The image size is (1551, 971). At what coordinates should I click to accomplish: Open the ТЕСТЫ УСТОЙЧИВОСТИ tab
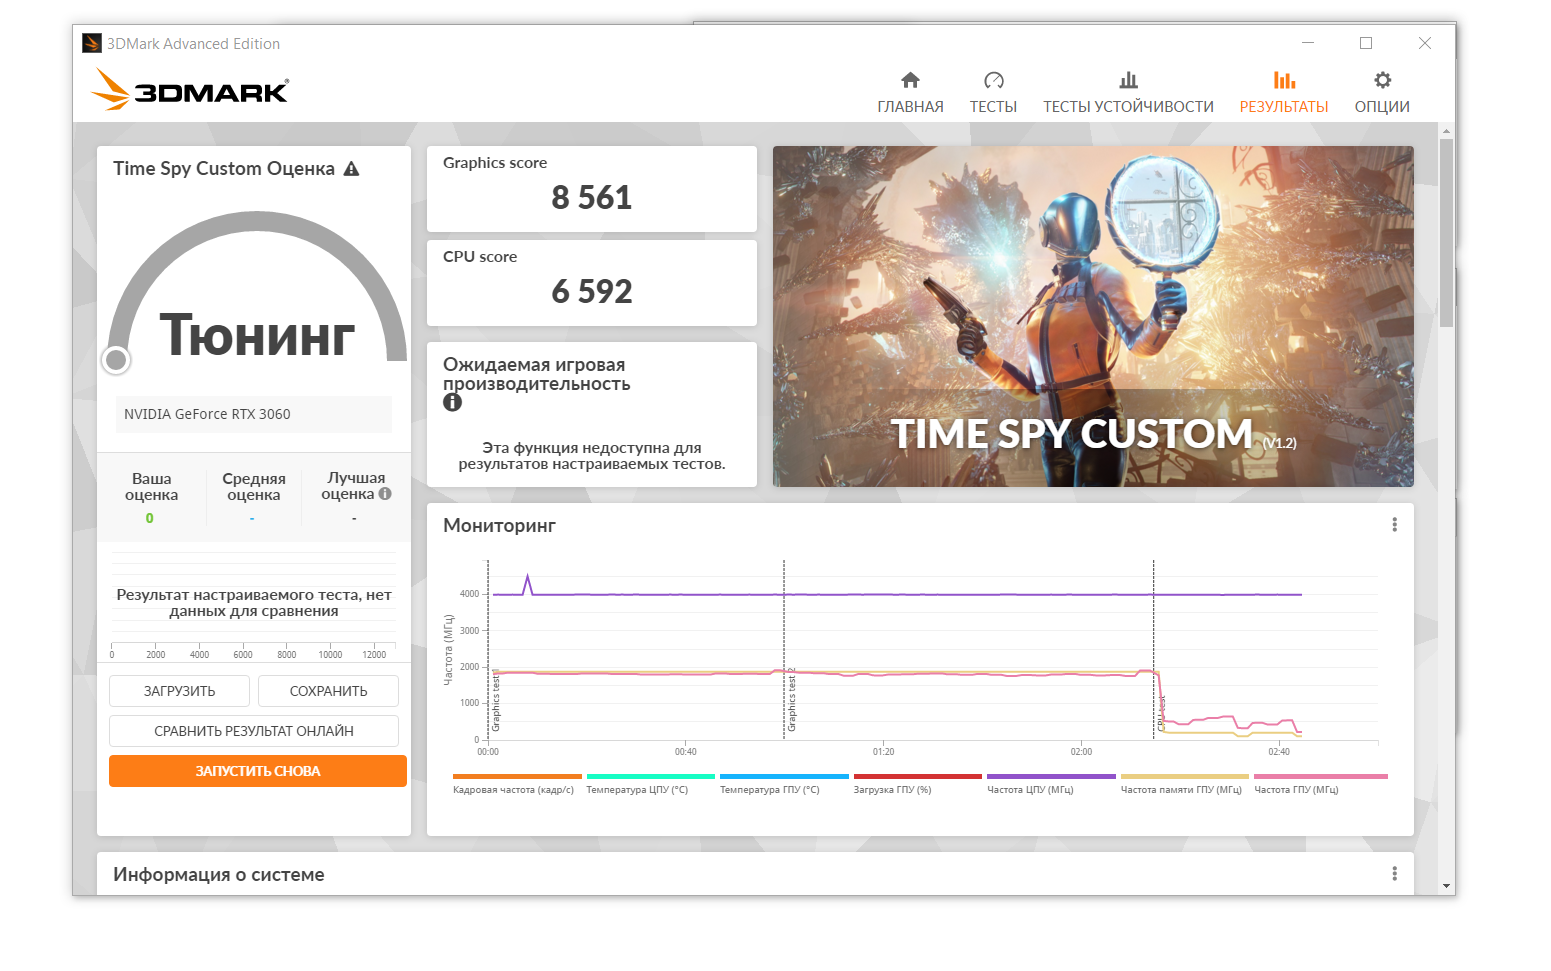(x=1128, y=93)
